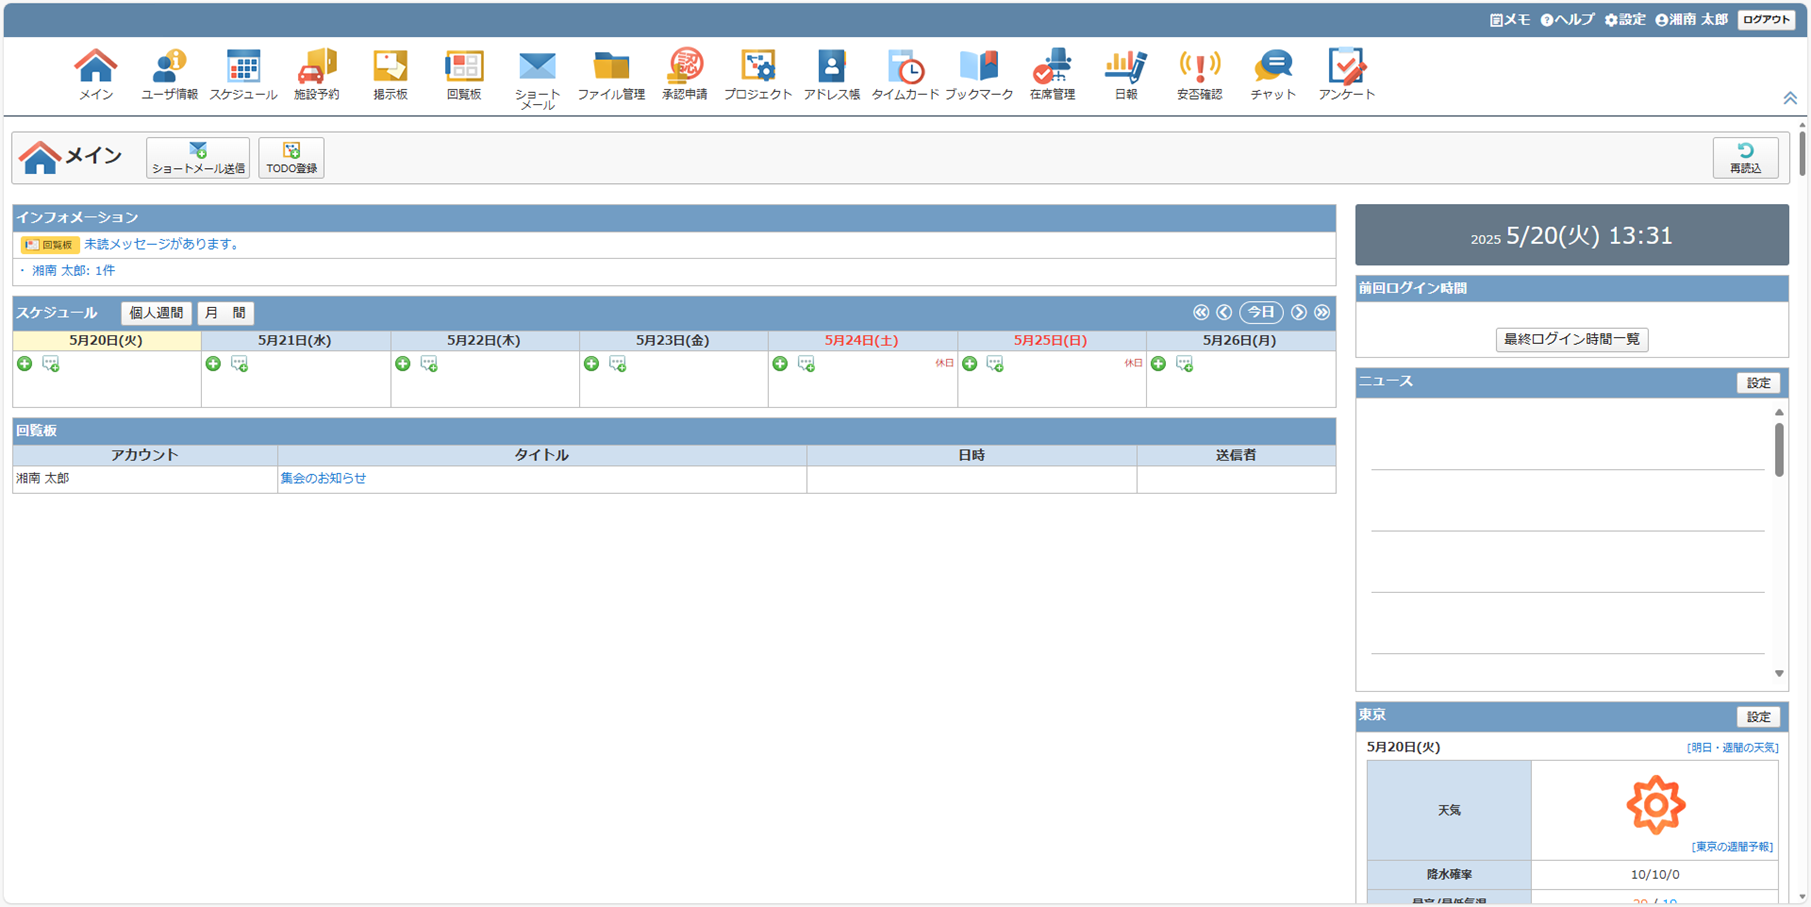The image size is (1811, 907).
Task: Jump to next week double-arrow
Action: pos(1322,313)
